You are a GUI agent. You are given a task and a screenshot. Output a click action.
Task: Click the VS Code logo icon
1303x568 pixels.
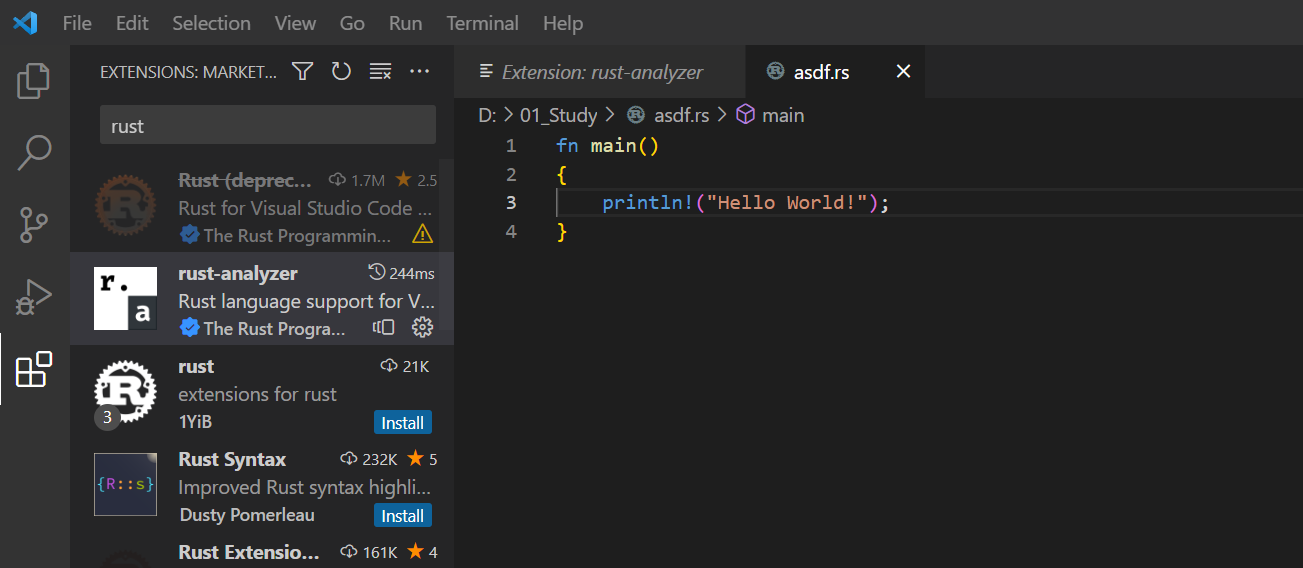click(25, 22)
